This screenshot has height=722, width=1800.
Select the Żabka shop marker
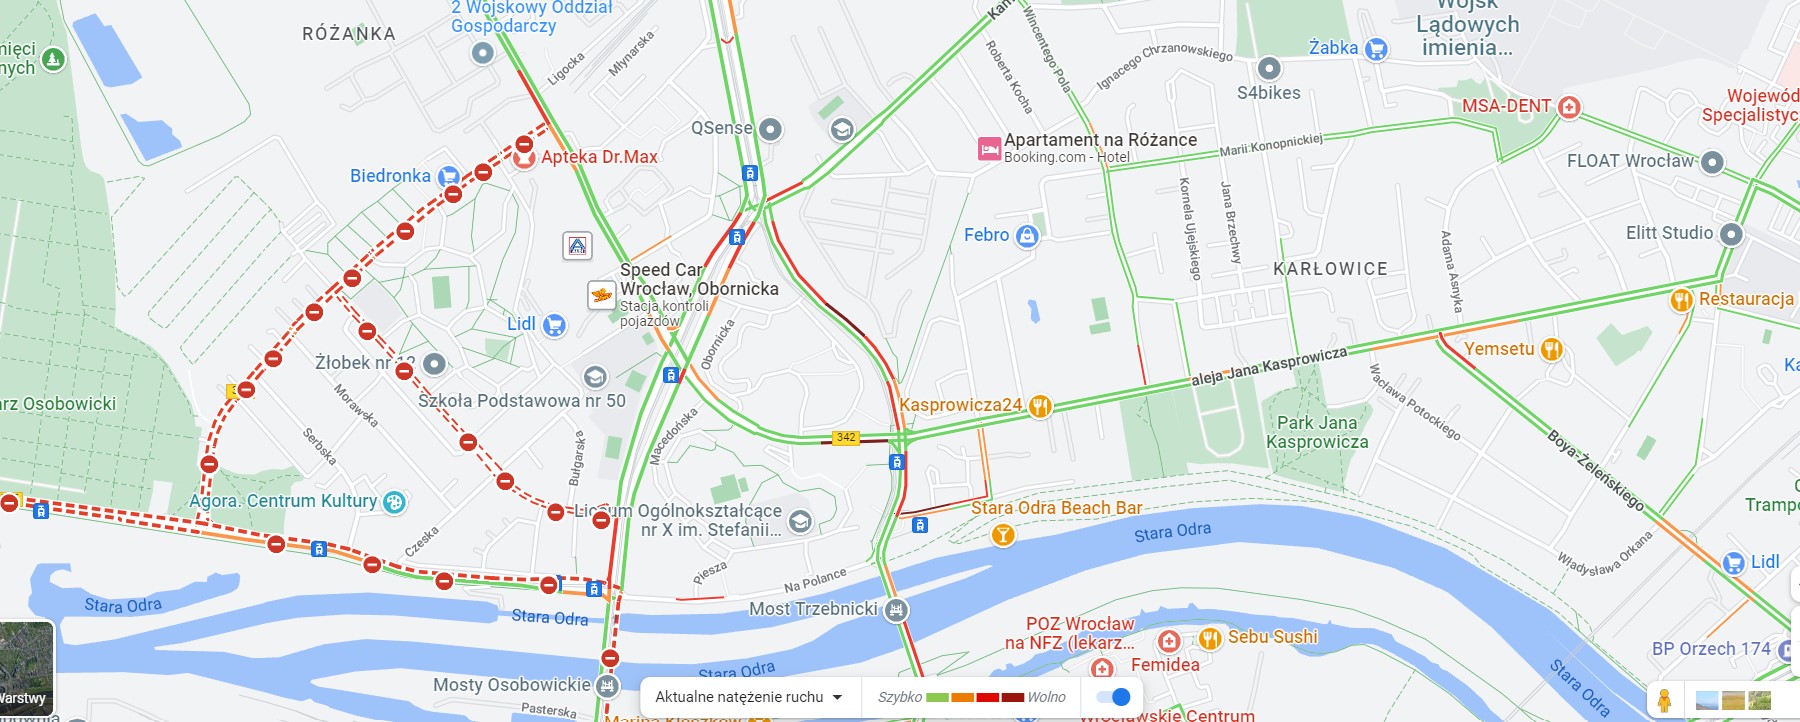pos(1376,48)
